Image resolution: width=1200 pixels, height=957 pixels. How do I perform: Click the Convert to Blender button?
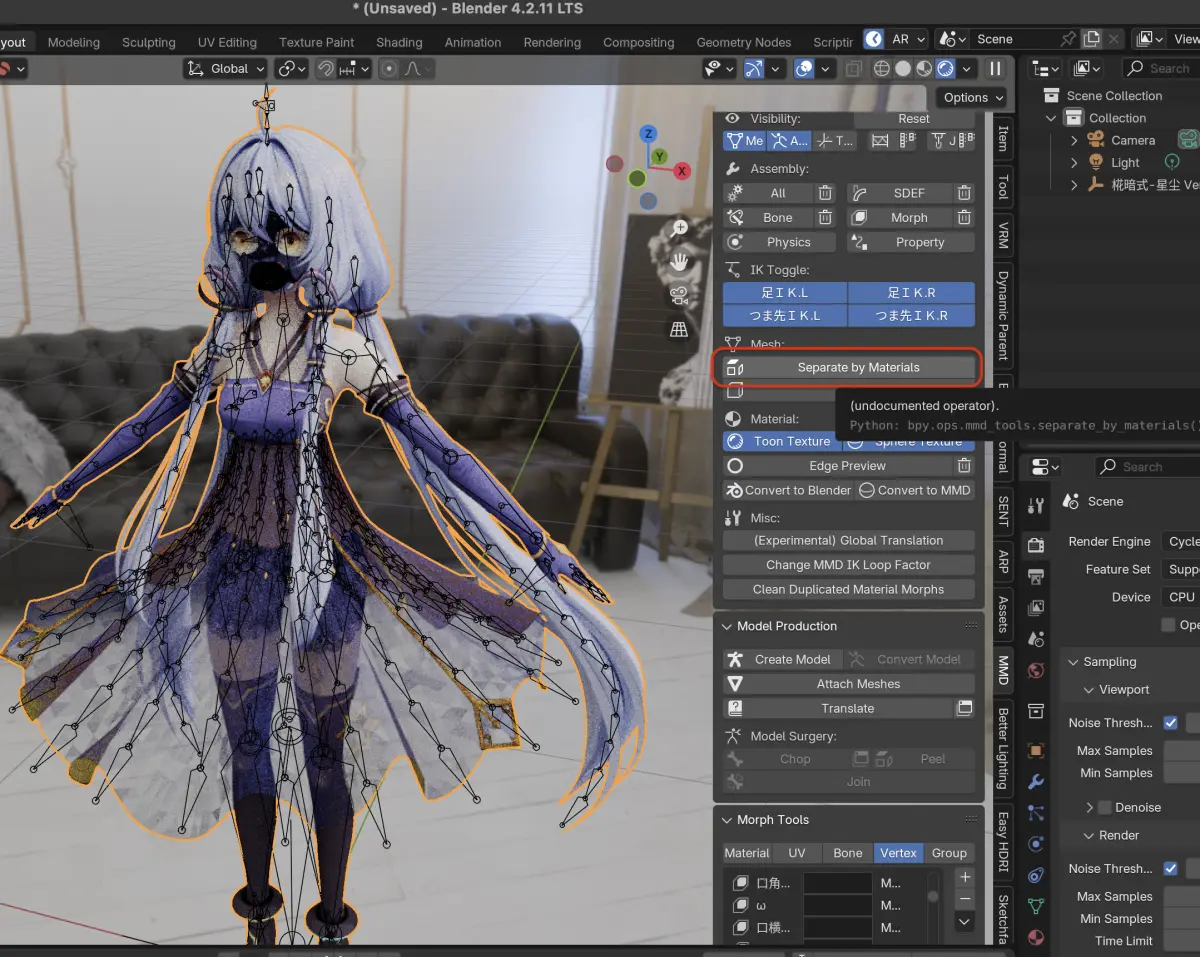(789, 490)
